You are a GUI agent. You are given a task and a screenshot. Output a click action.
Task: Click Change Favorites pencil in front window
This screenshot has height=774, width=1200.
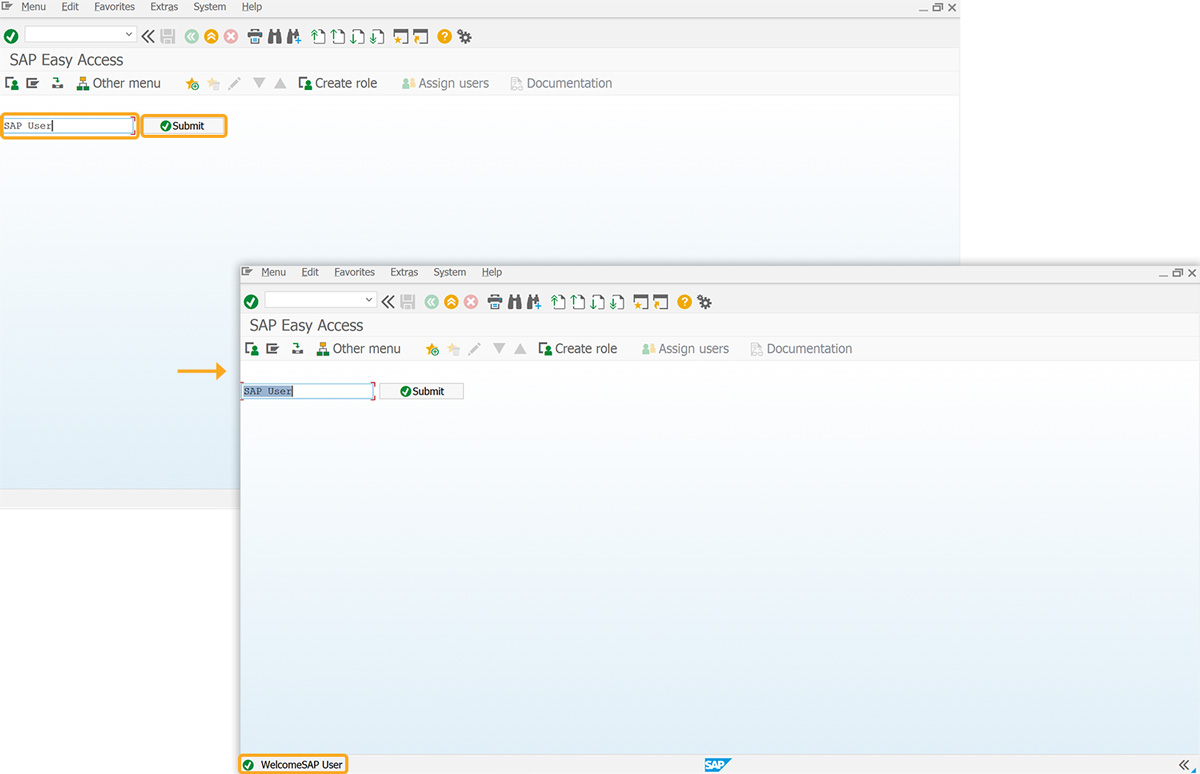tap(474, 349)
